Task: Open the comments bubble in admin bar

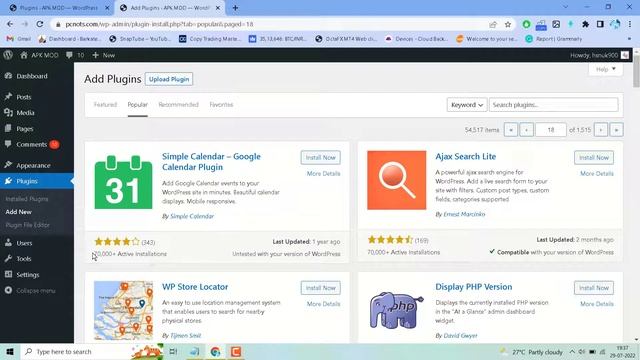Action: 75,55
